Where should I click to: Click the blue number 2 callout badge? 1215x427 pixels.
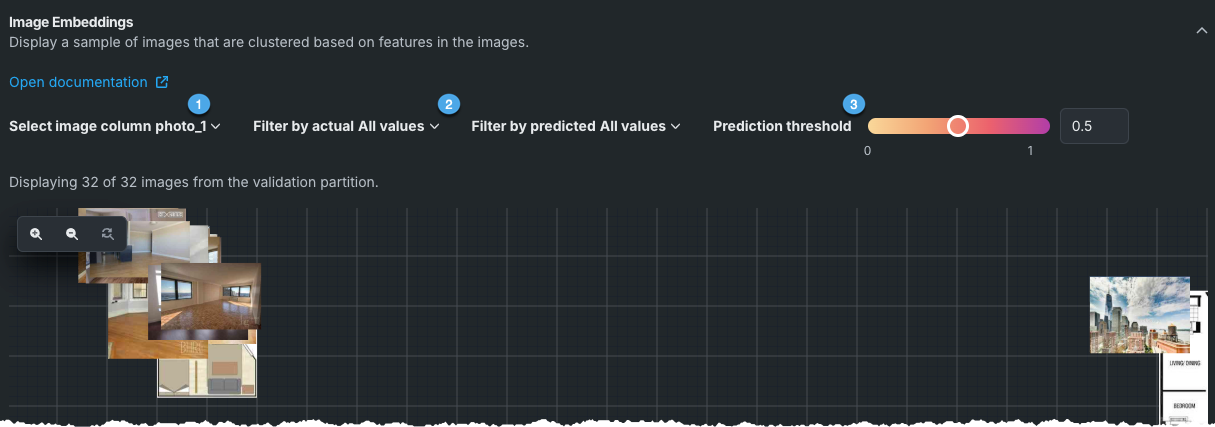449,104
